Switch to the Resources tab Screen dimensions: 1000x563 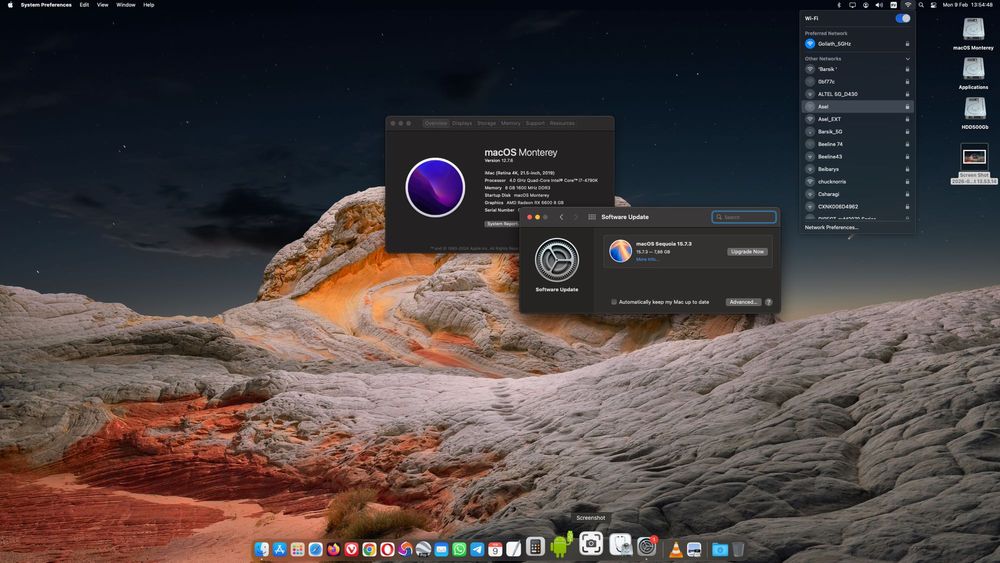tap(562, 123)
